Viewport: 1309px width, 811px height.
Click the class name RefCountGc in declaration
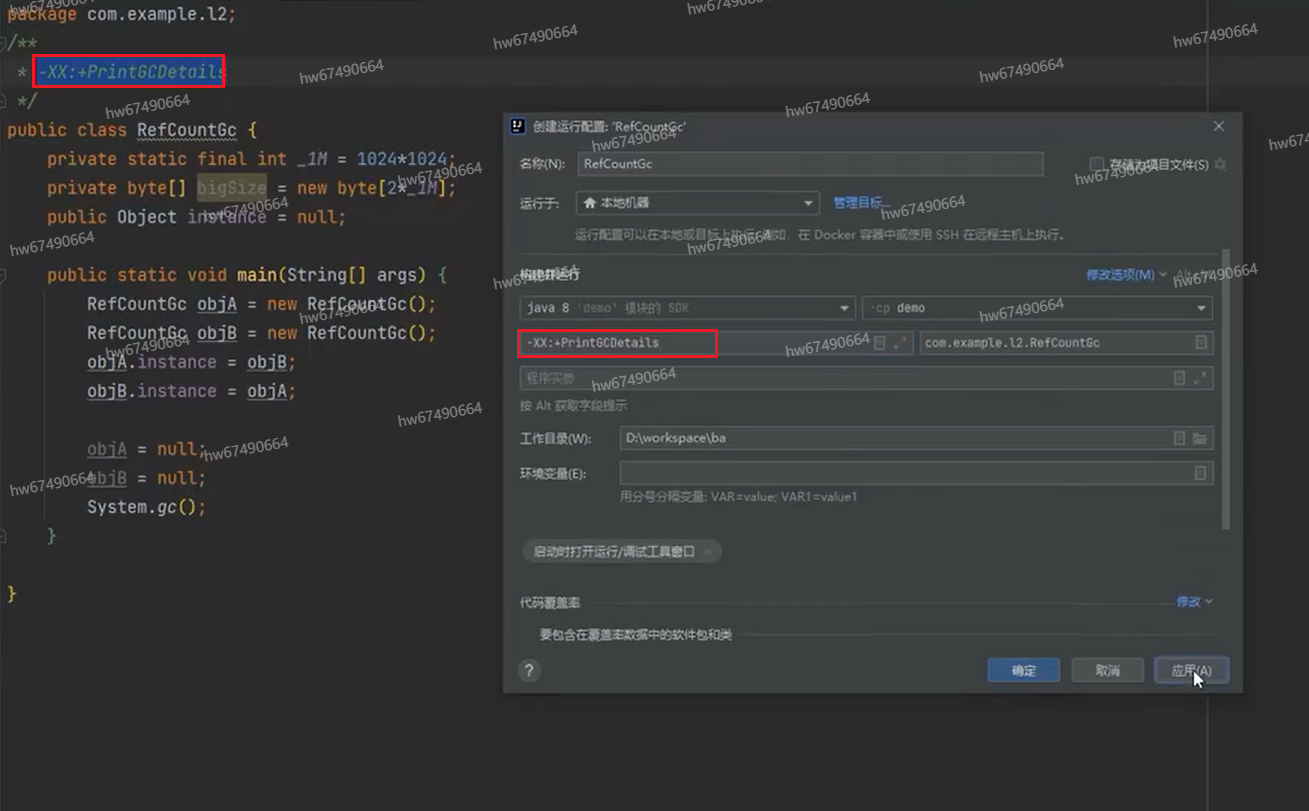click(x=187, y=130)
